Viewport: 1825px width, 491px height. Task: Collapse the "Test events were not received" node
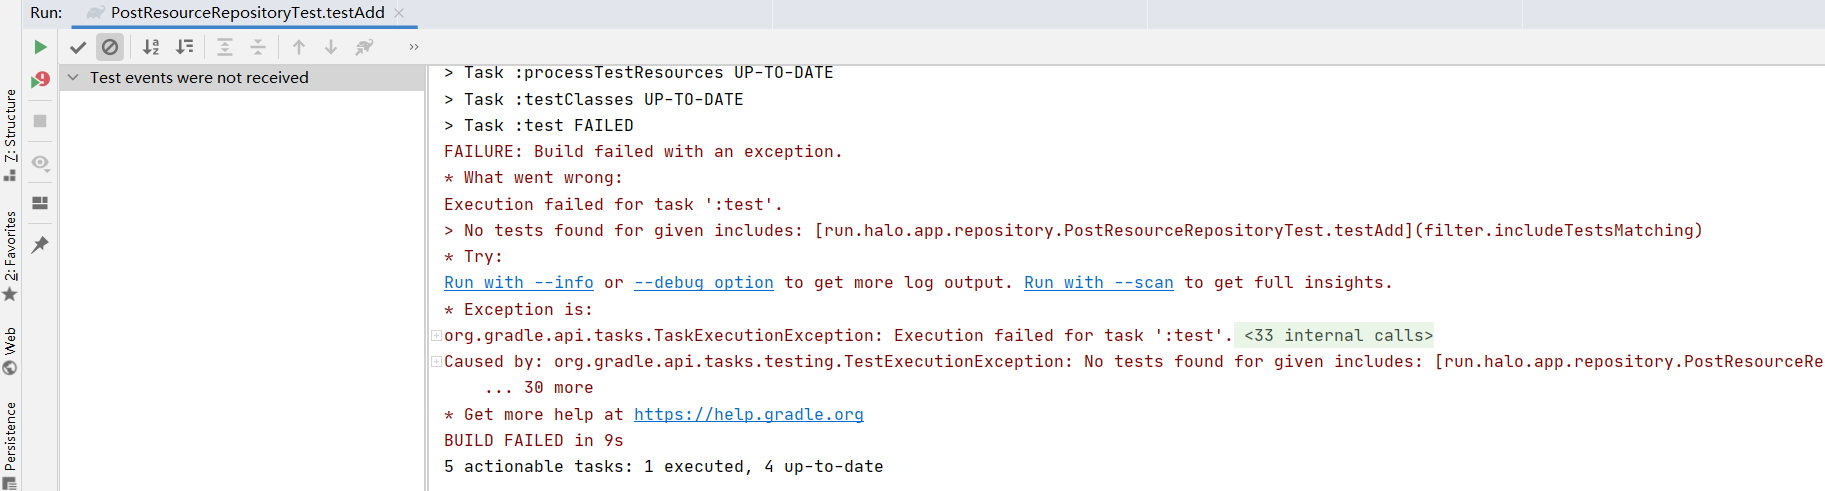(x=73, y=77)
